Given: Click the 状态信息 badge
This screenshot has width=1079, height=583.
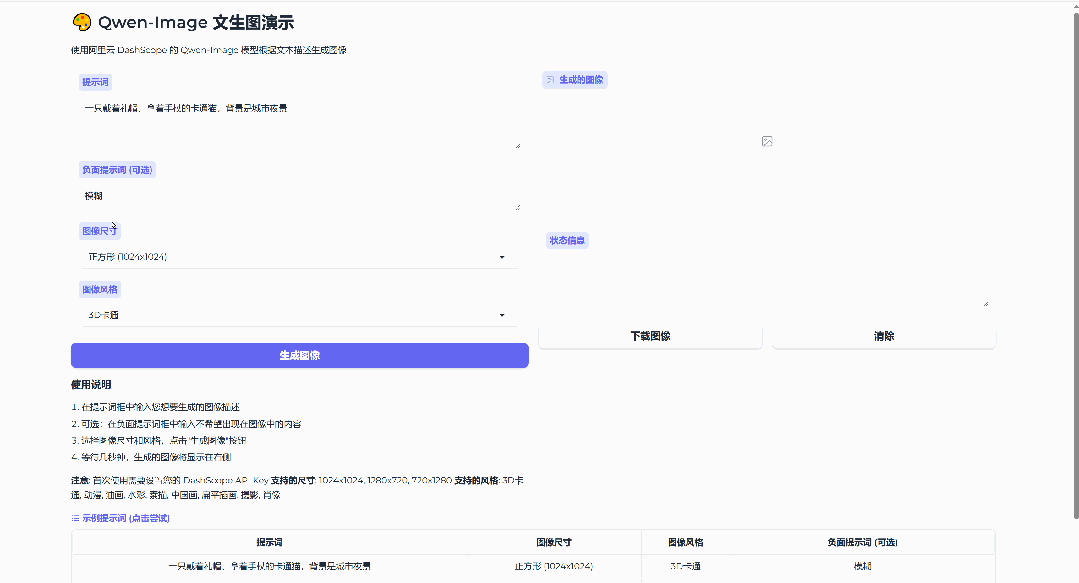Looking at the screenshot, I should coord(568,240).
